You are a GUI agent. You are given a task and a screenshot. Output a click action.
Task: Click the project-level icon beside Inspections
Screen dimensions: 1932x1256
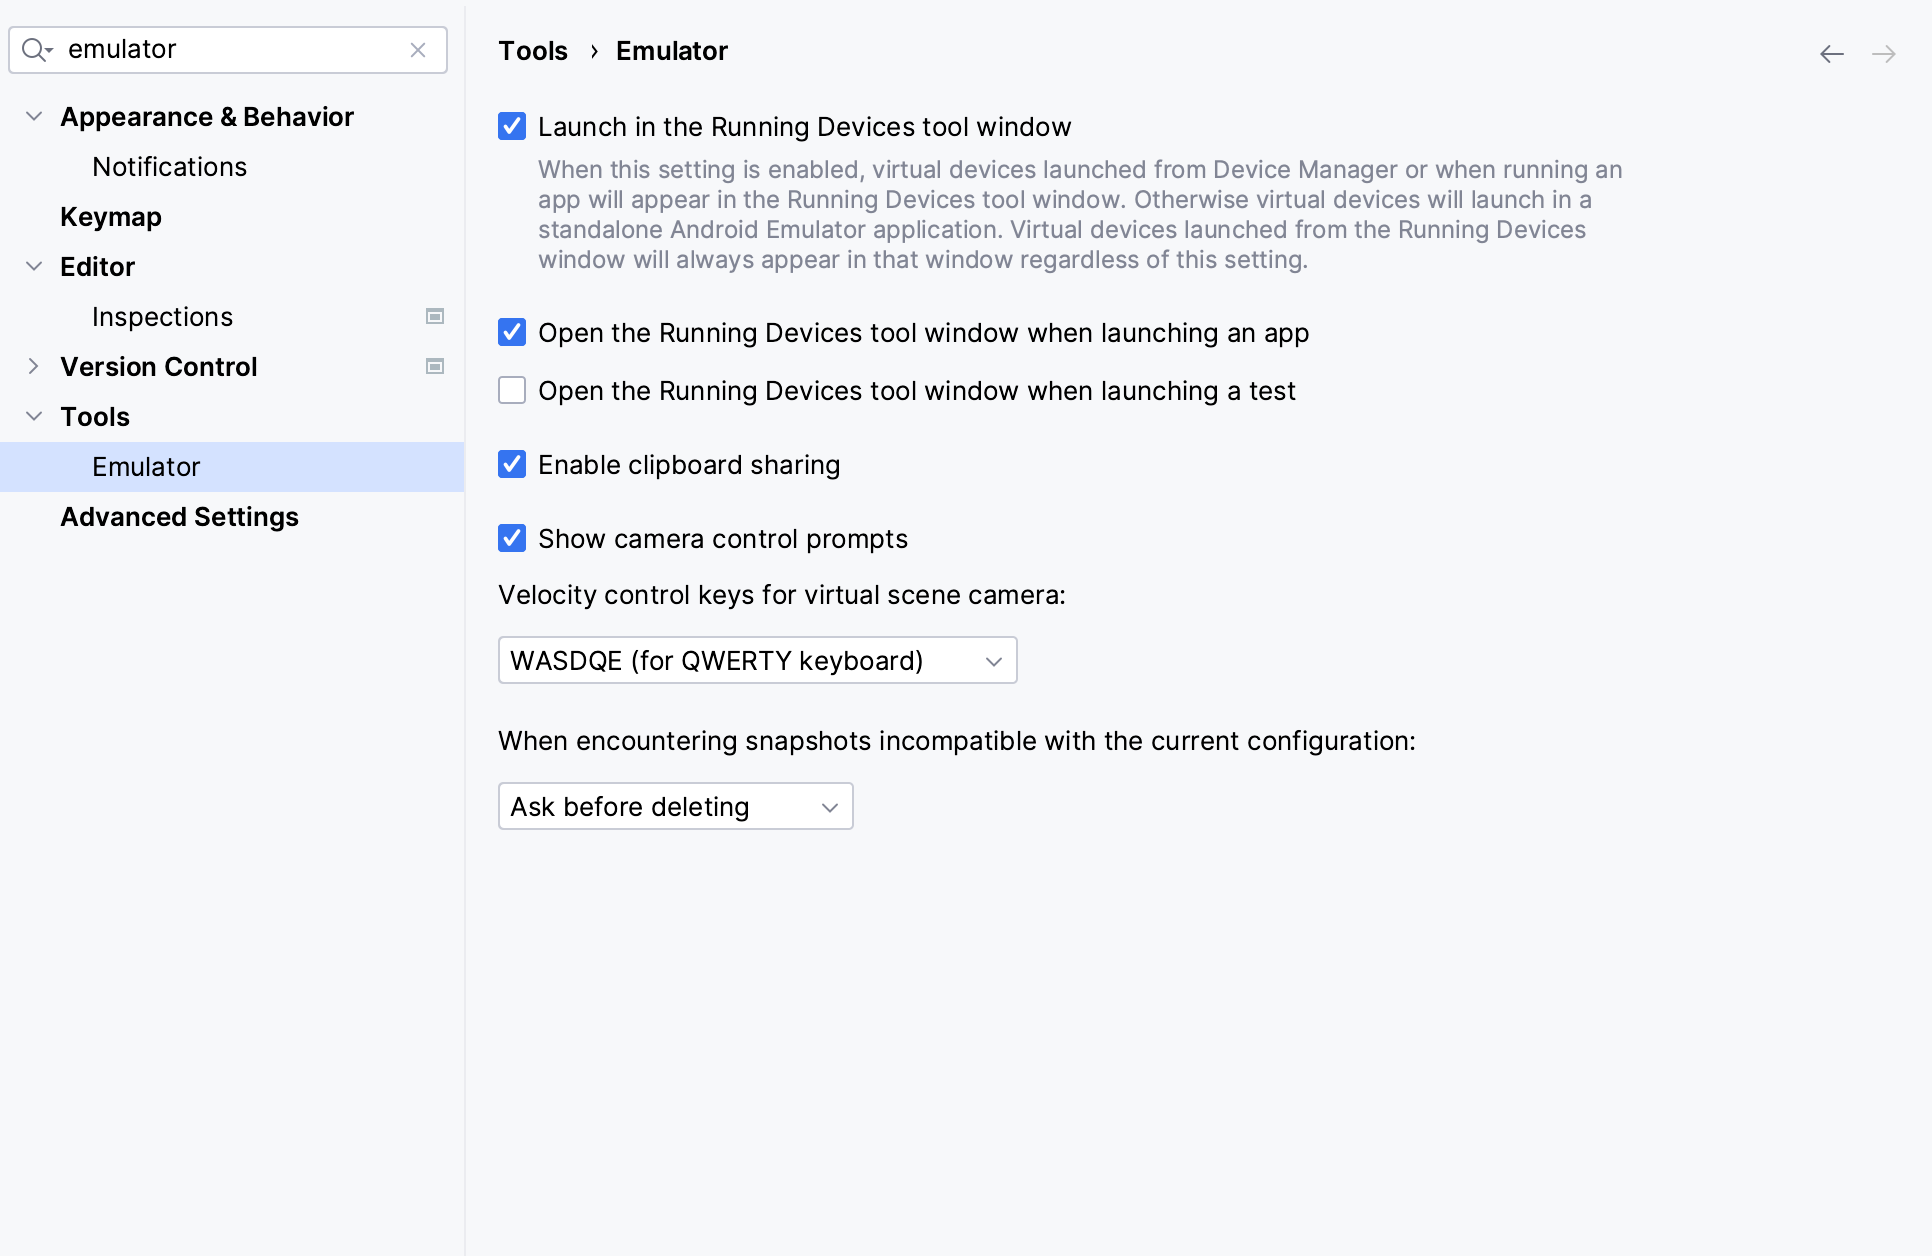point(435,316)
